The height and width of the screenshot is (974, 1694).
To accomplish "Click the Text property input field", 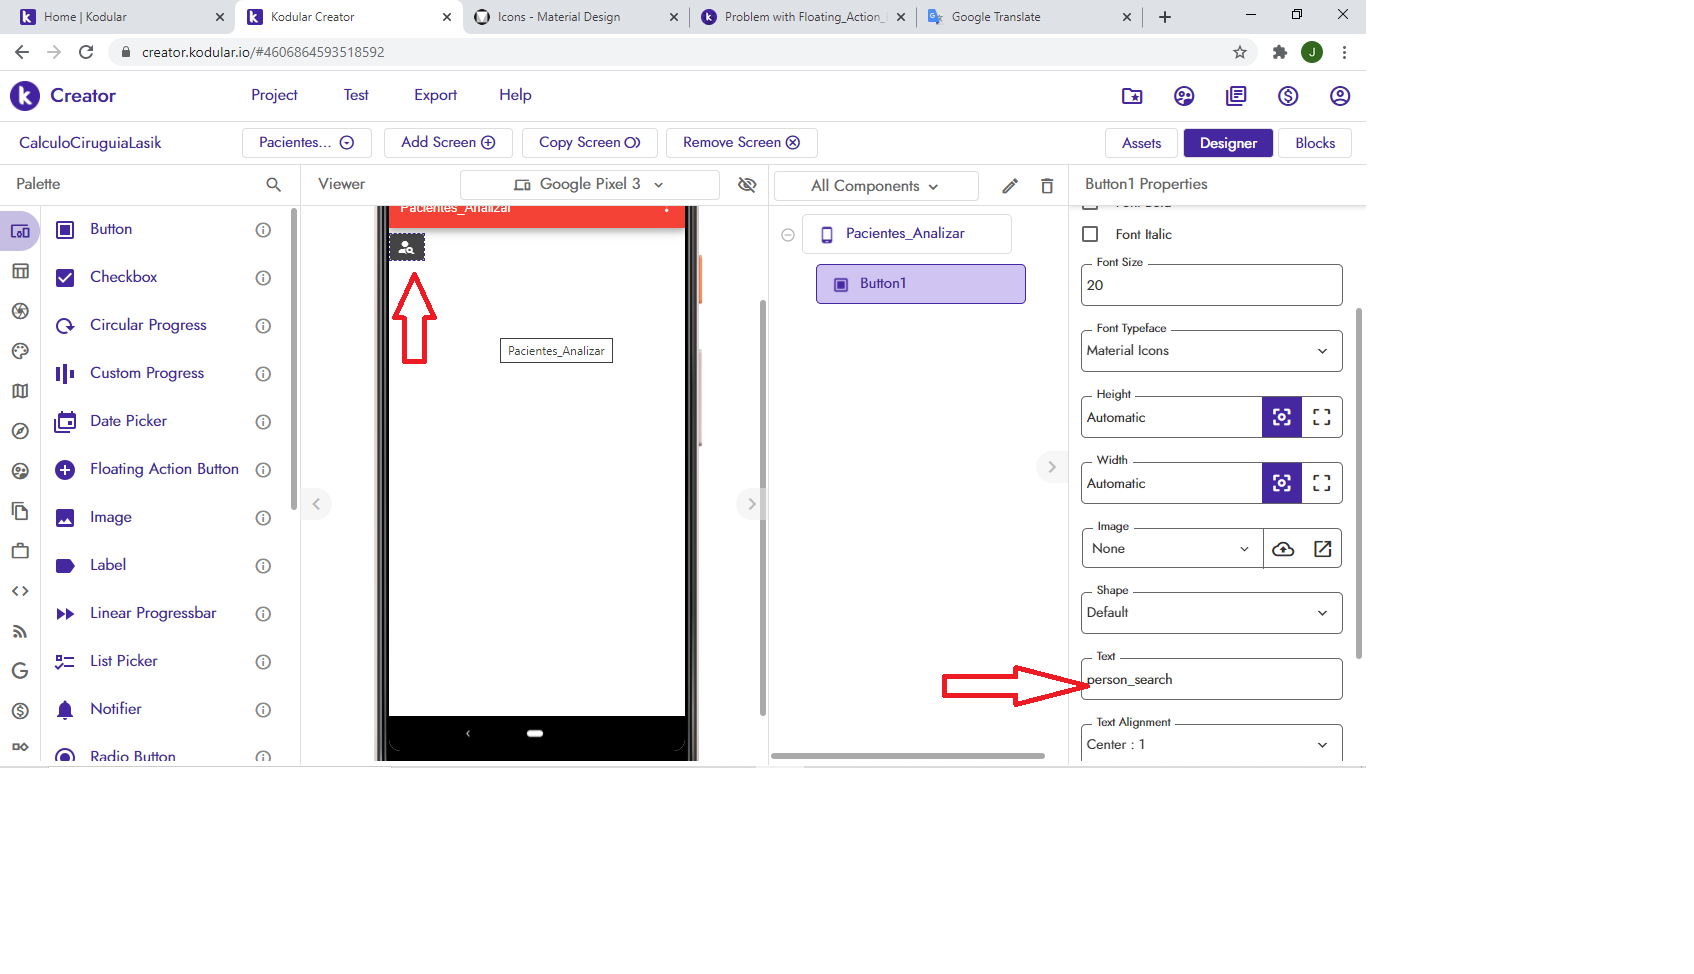I will pyautogui.click(x=1211, y=680).
